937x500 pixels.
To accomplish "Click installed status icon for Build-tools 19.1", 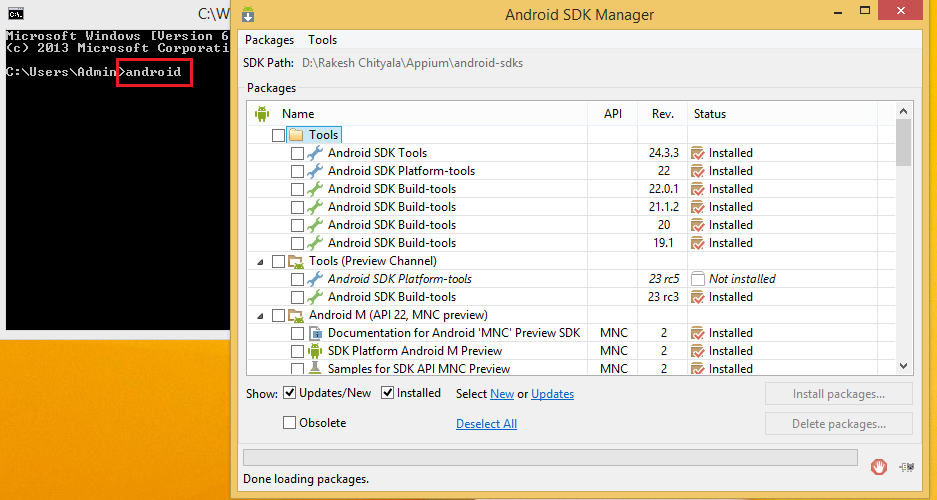I will [698, 243].
